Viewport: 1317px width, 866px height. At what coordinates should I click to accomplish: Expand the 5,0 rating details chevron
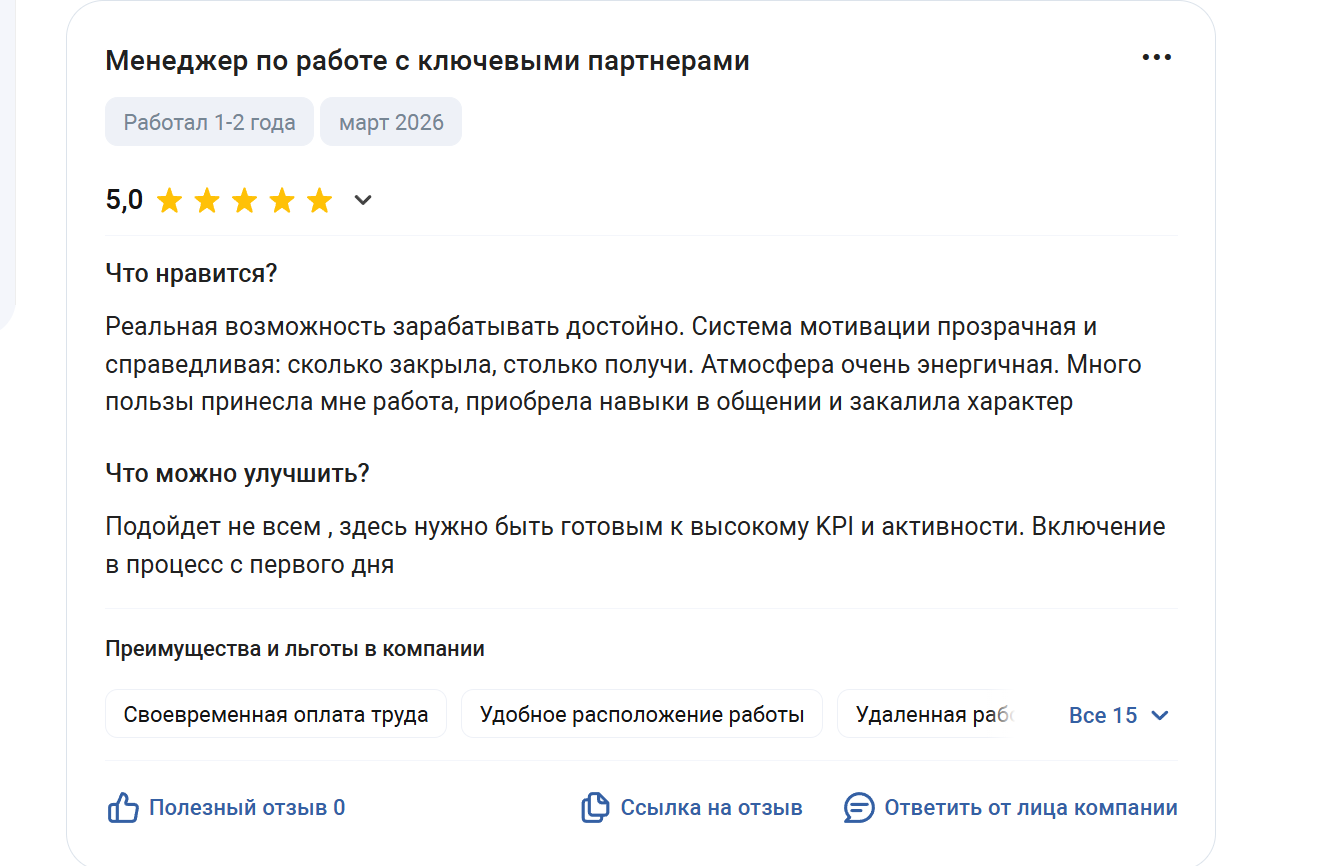[363, 201]
